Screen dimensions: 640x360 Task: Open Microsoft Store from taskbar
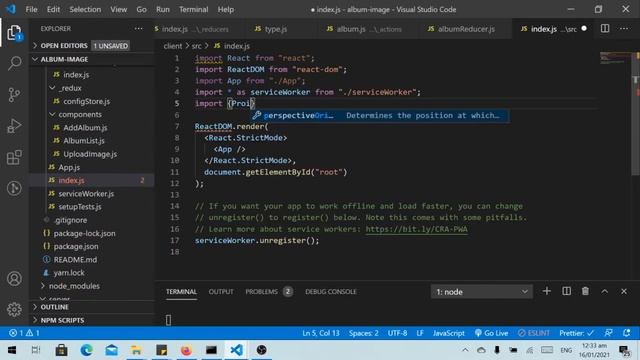(x=62, y=350)
